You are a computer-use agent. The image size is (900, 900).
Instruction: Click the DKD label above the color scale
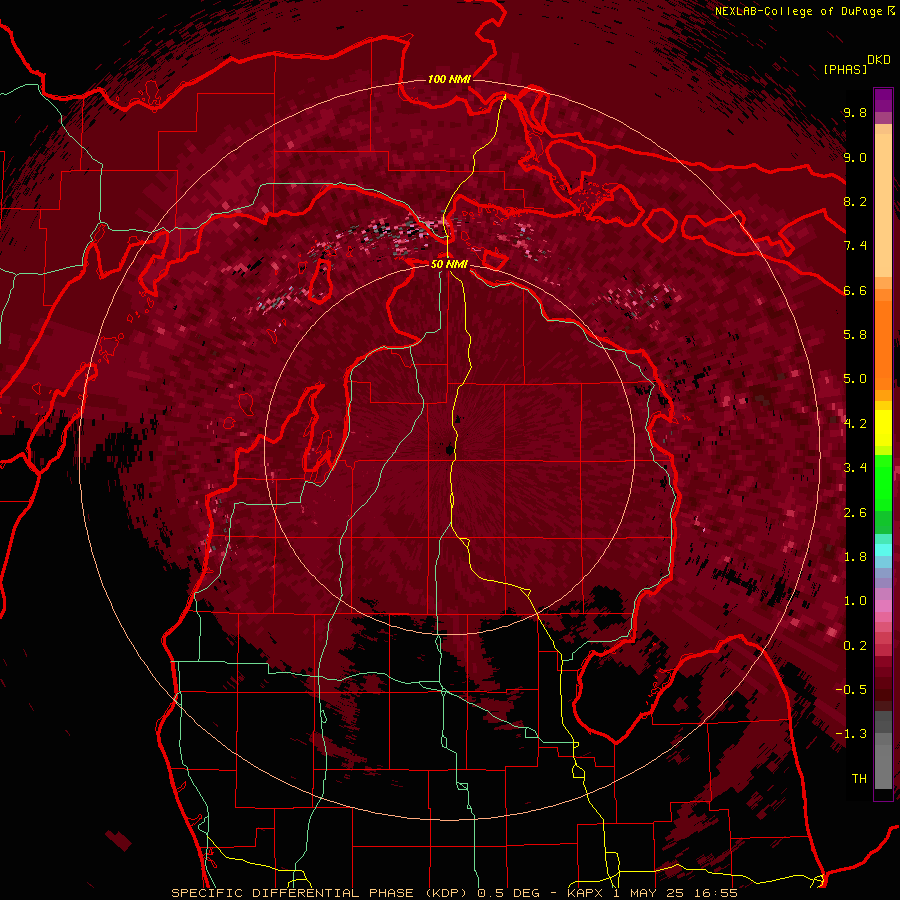[x=879, y=60]
